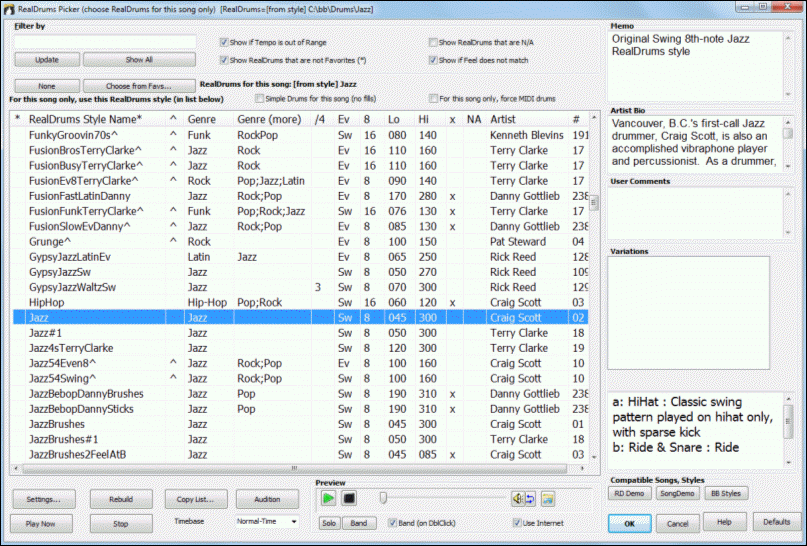Toggle Show if Feel does not match
The width and height of the screenshot is (807, 546).
pyautogui.click(x=433, y=60)
